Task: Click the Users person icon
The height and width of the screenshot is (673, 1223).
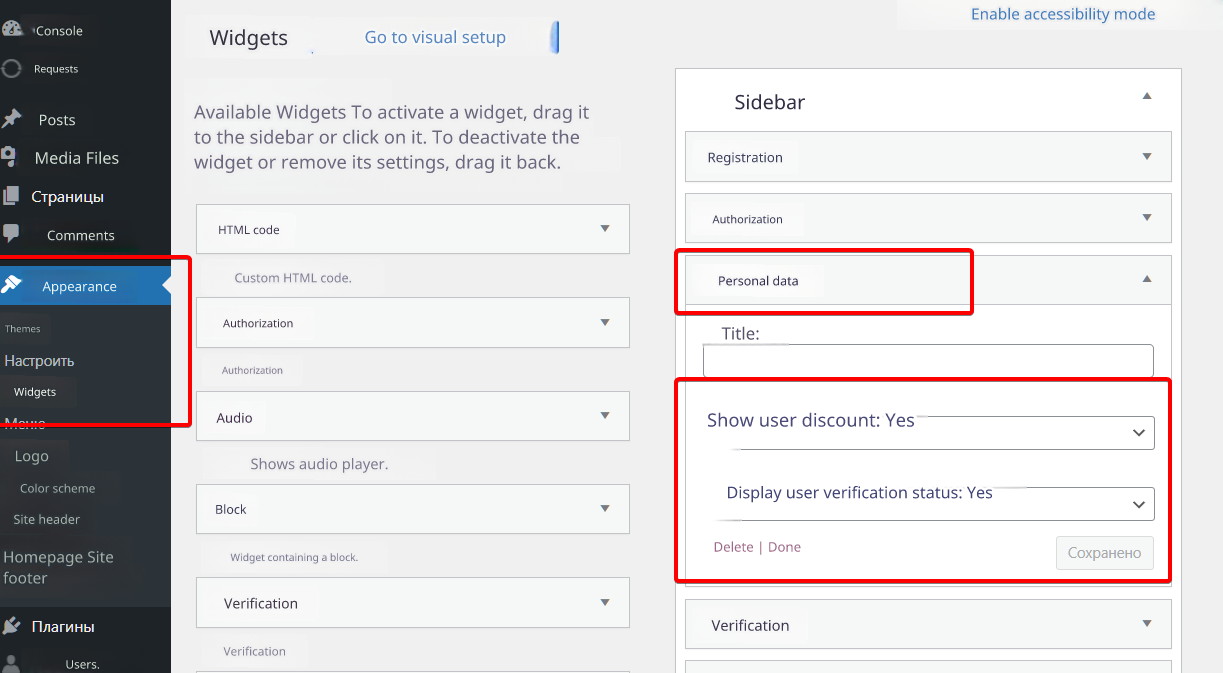Action: click(x=12, y=663)
